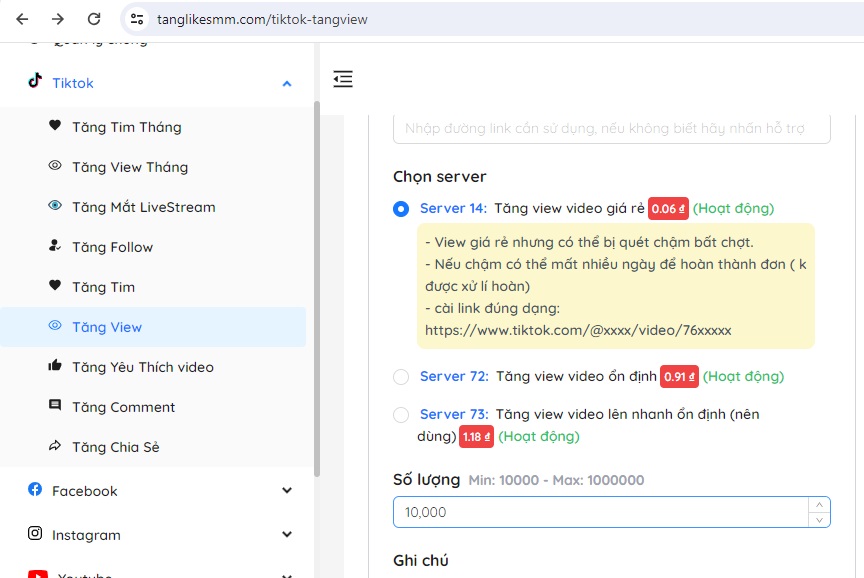Click the YouTube logo icon
The width and height of the screenshot is (864, 578).
tap(37, 574)
